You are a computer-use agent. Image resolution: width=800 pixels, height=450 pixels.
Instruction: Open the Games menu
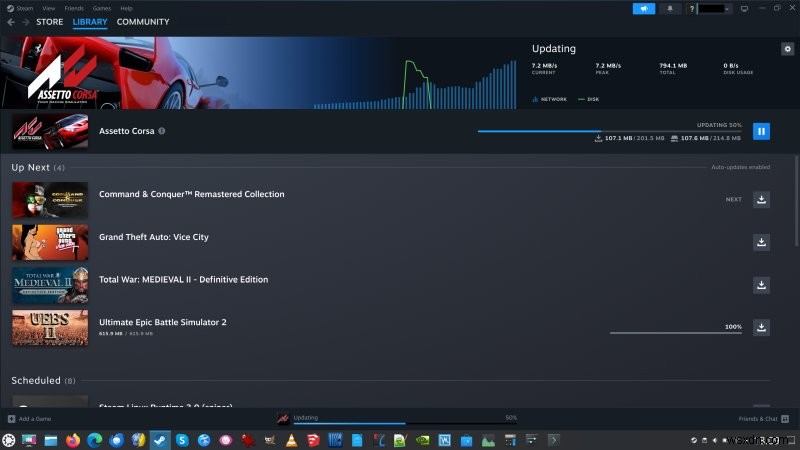[102, 8]
